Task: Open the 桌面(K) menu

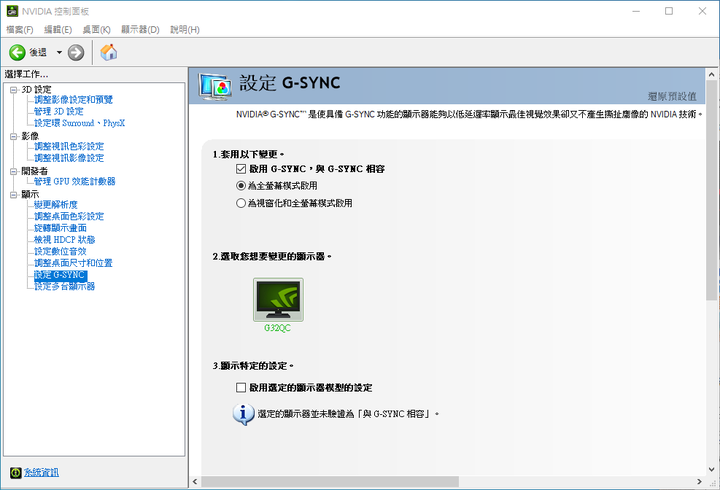Action: pyautogui.click(x=96, y=29)
